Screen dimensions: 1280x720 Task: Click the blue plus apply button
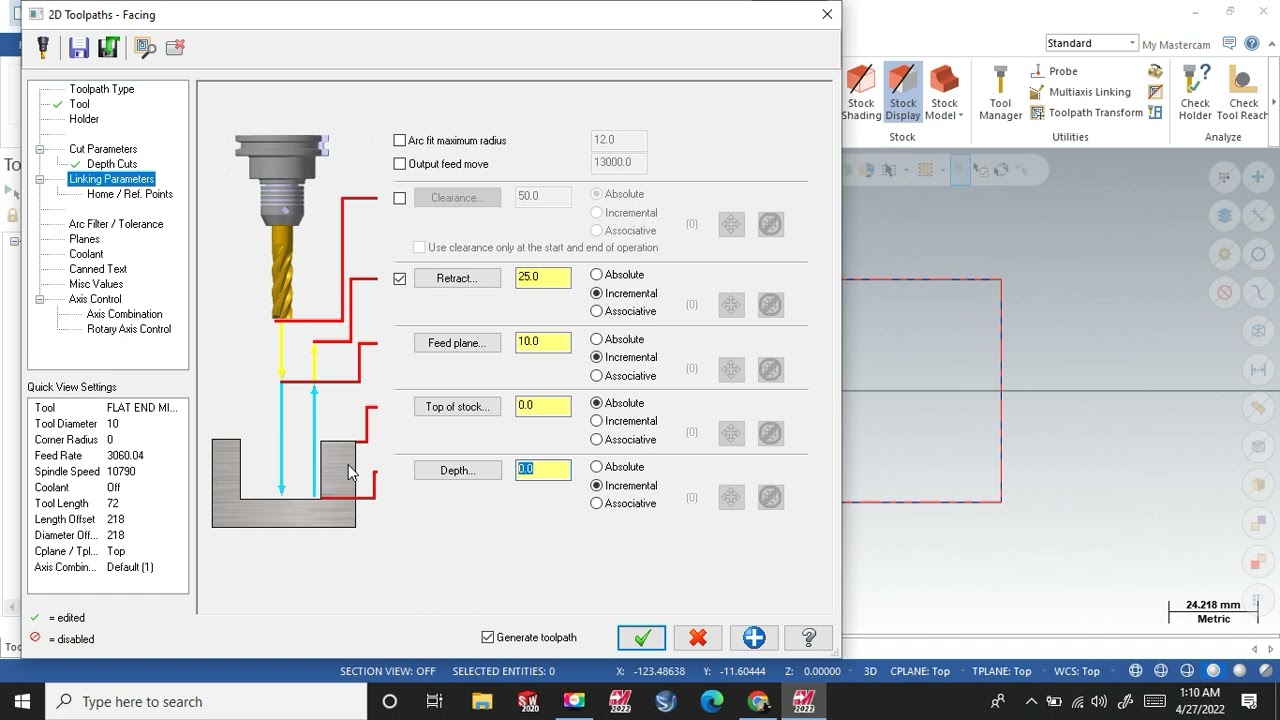click(x=754, y=638)
